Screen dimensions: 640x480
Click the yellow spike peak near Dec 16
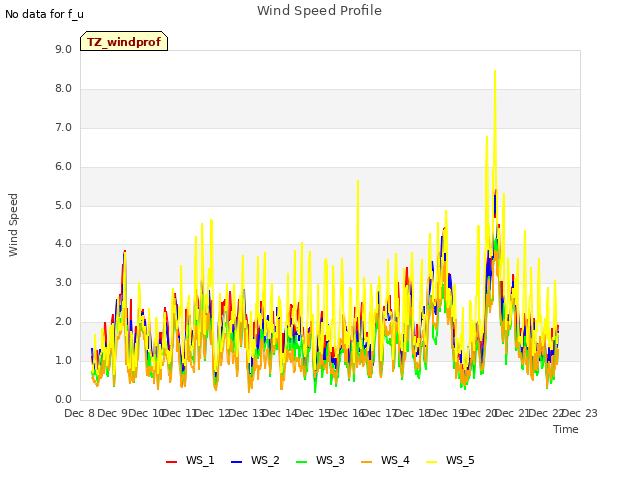click(x=358, y=181)
